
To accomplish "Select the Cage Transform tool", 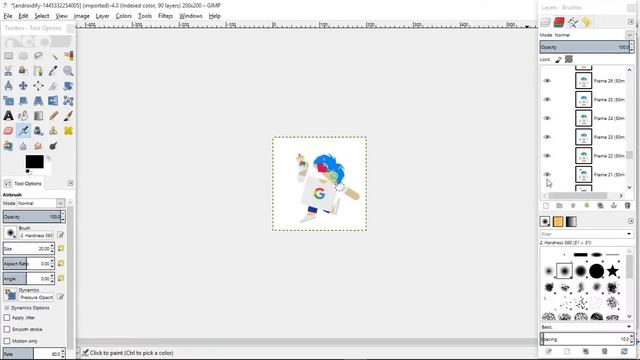I will point(68,101).
